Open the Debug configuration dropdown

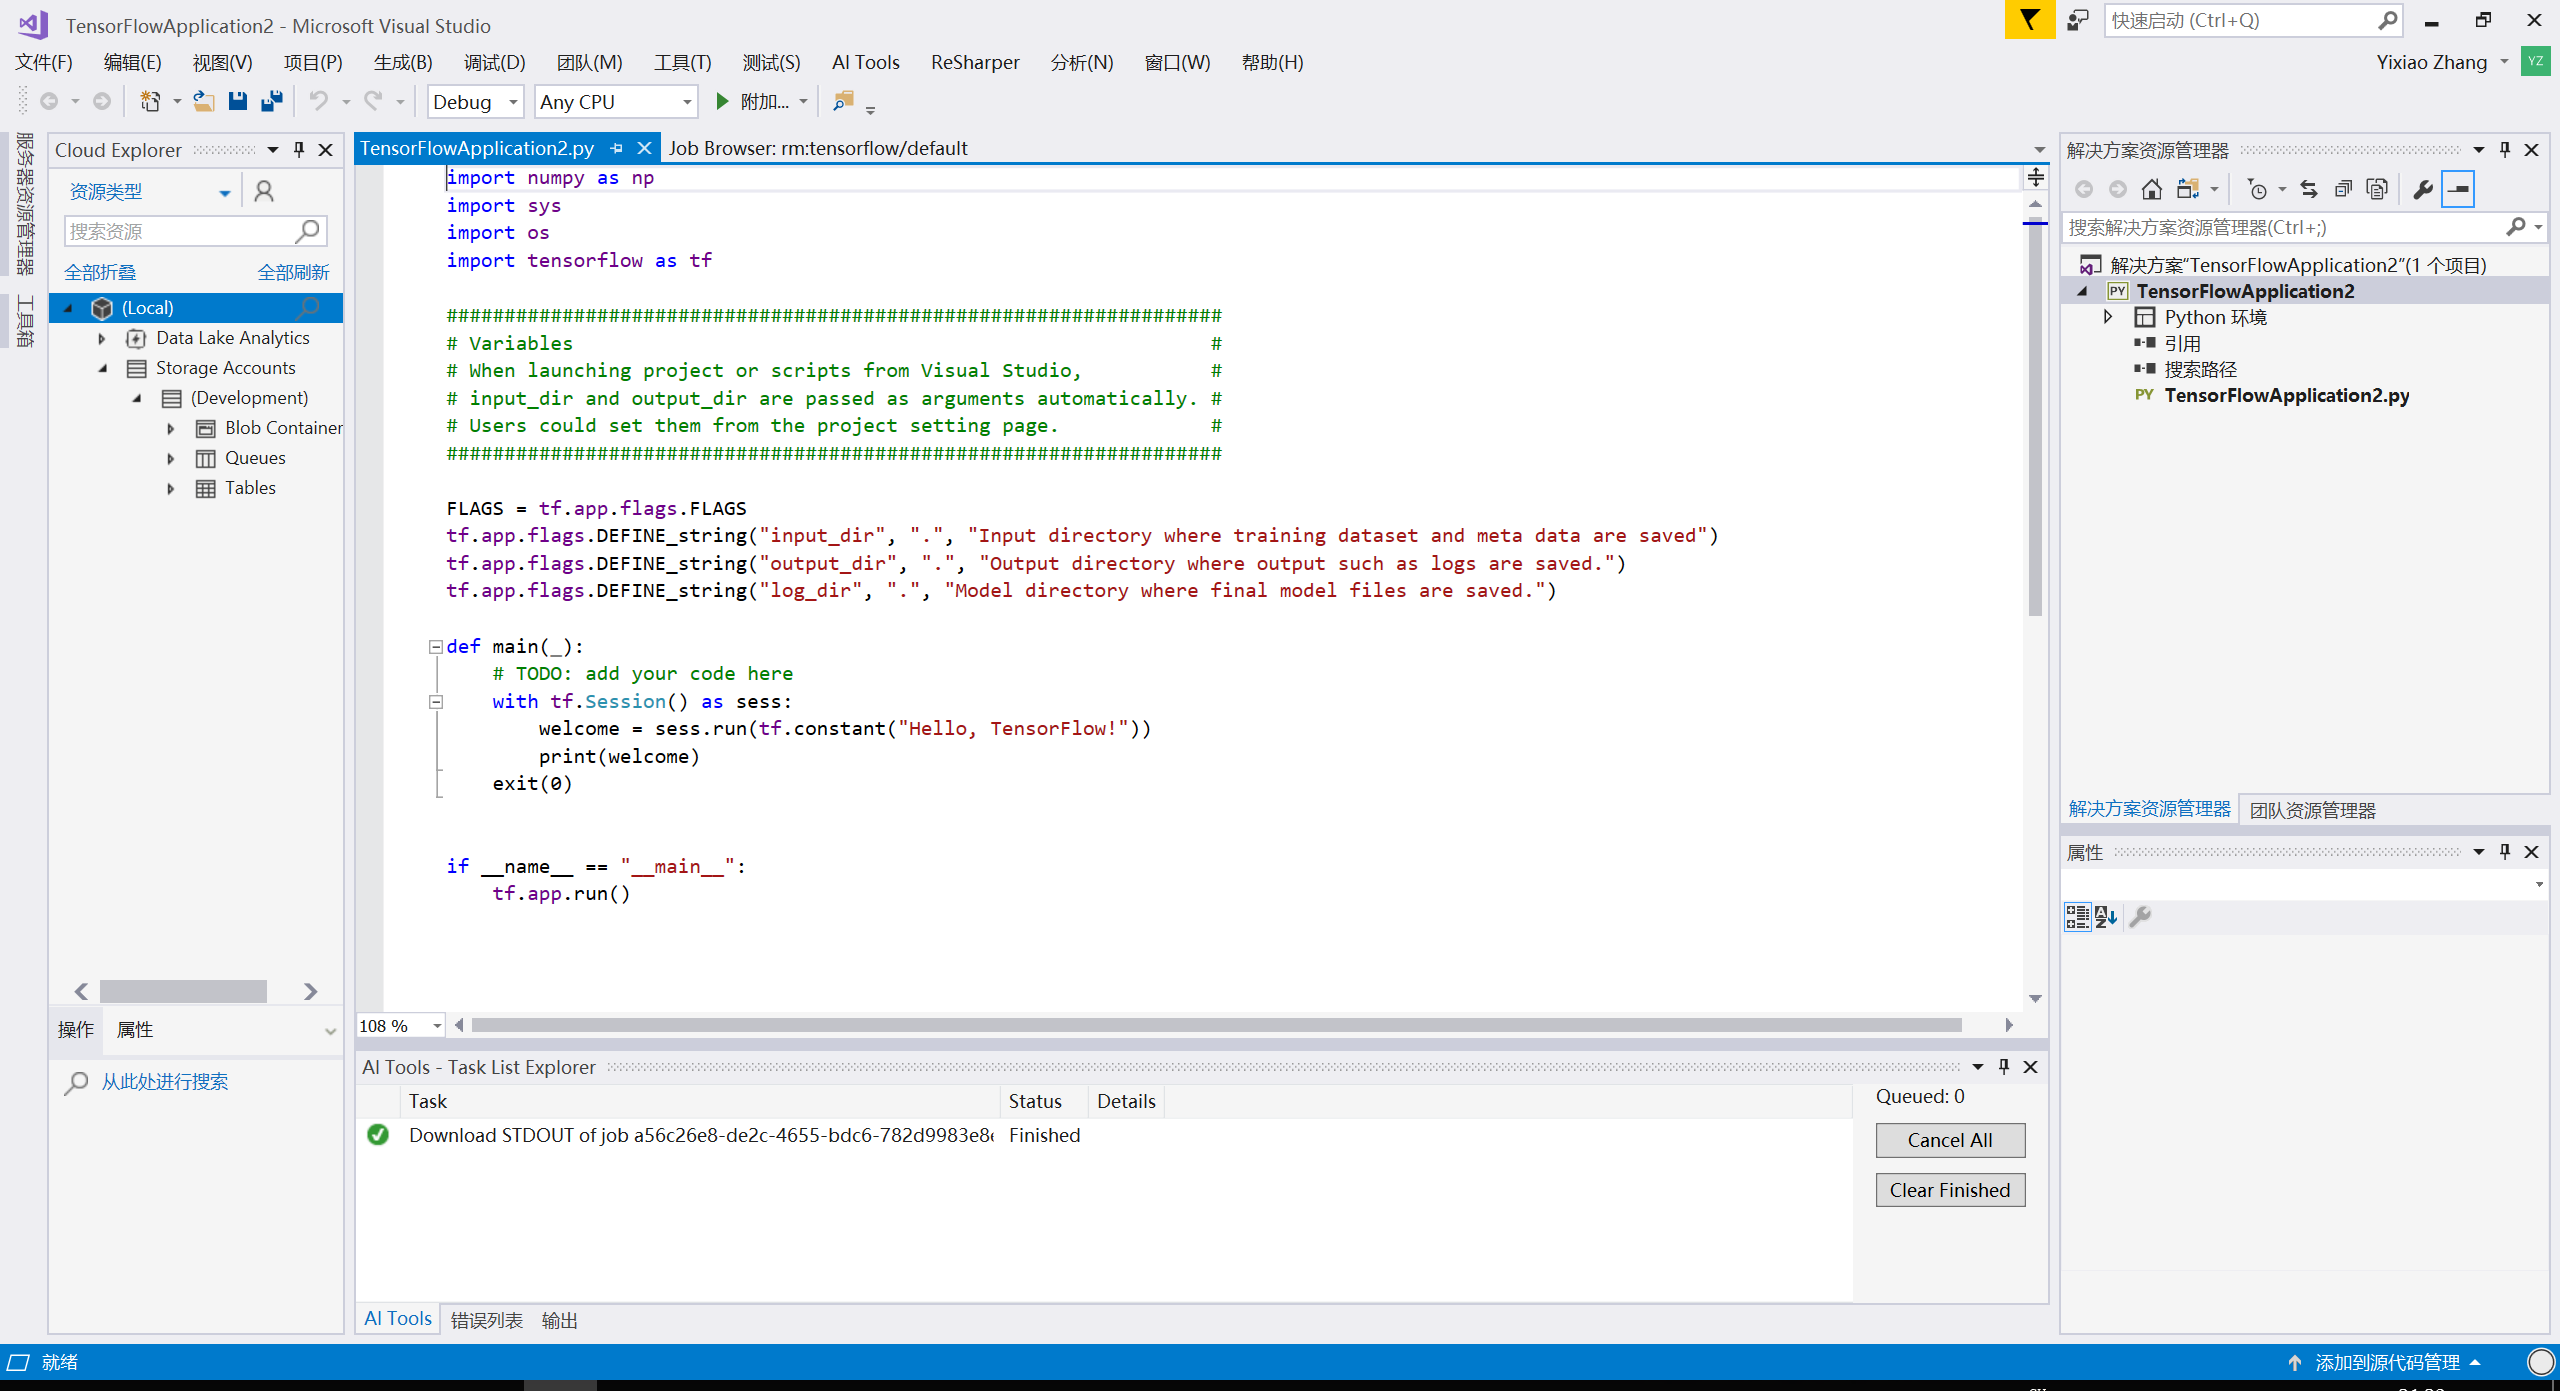pyautogui.click(x=476, y=102)
